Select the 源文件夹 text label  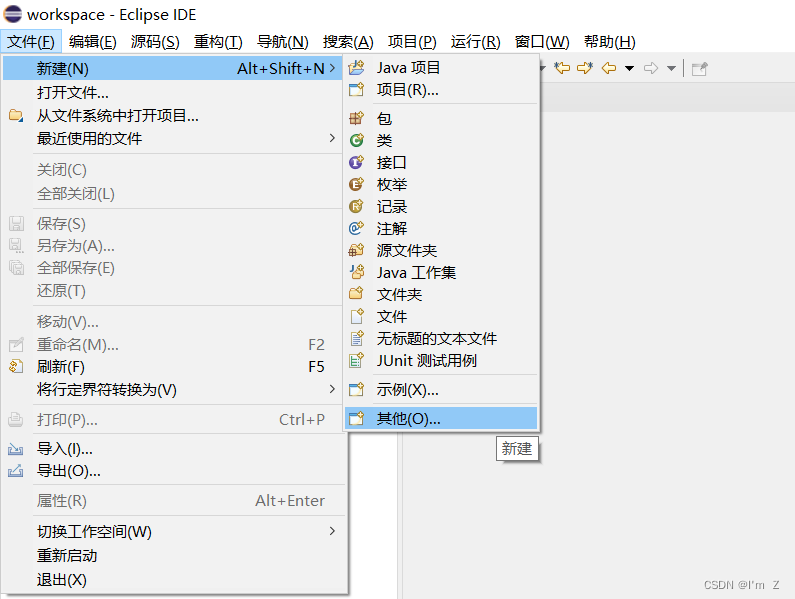coord(407,250)
